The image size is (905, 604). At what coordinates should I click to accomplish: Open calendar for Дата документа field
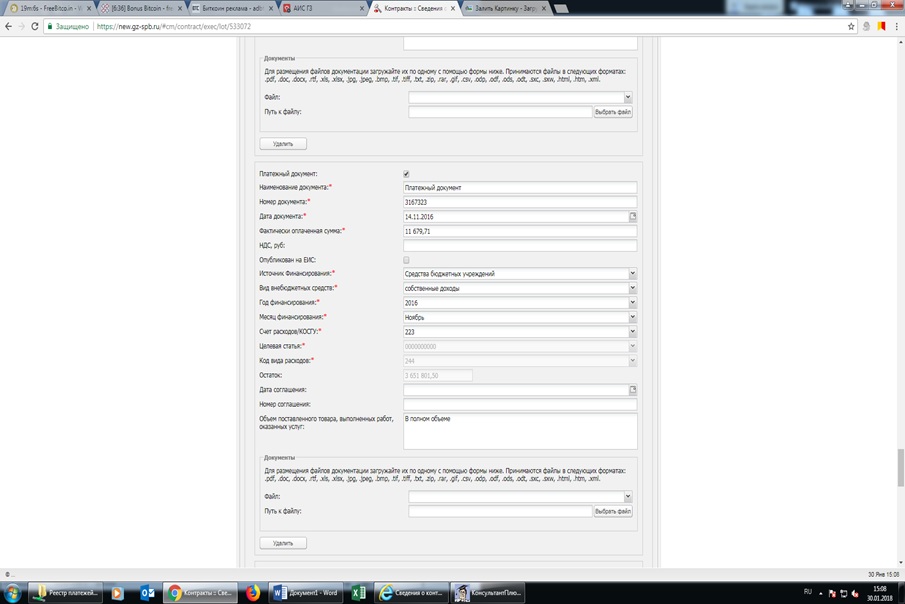pos(633,217)
